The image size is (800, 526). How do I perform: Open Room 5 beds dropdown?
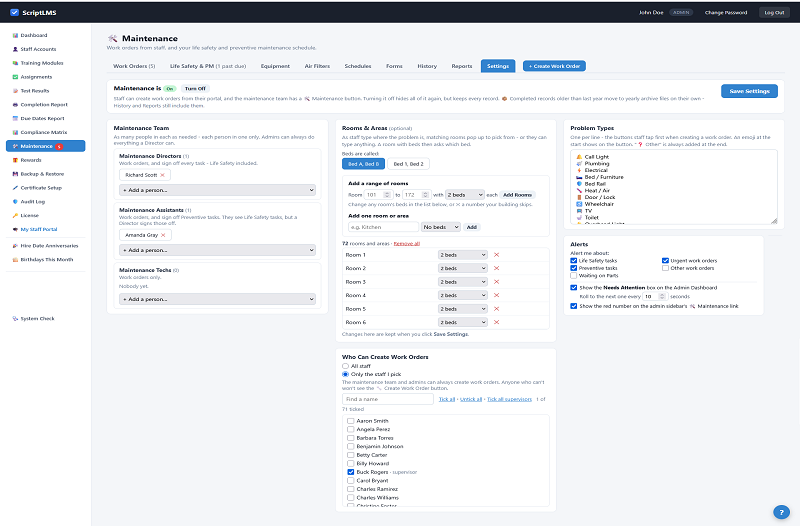pyautogui.click(x=463, y=309)
